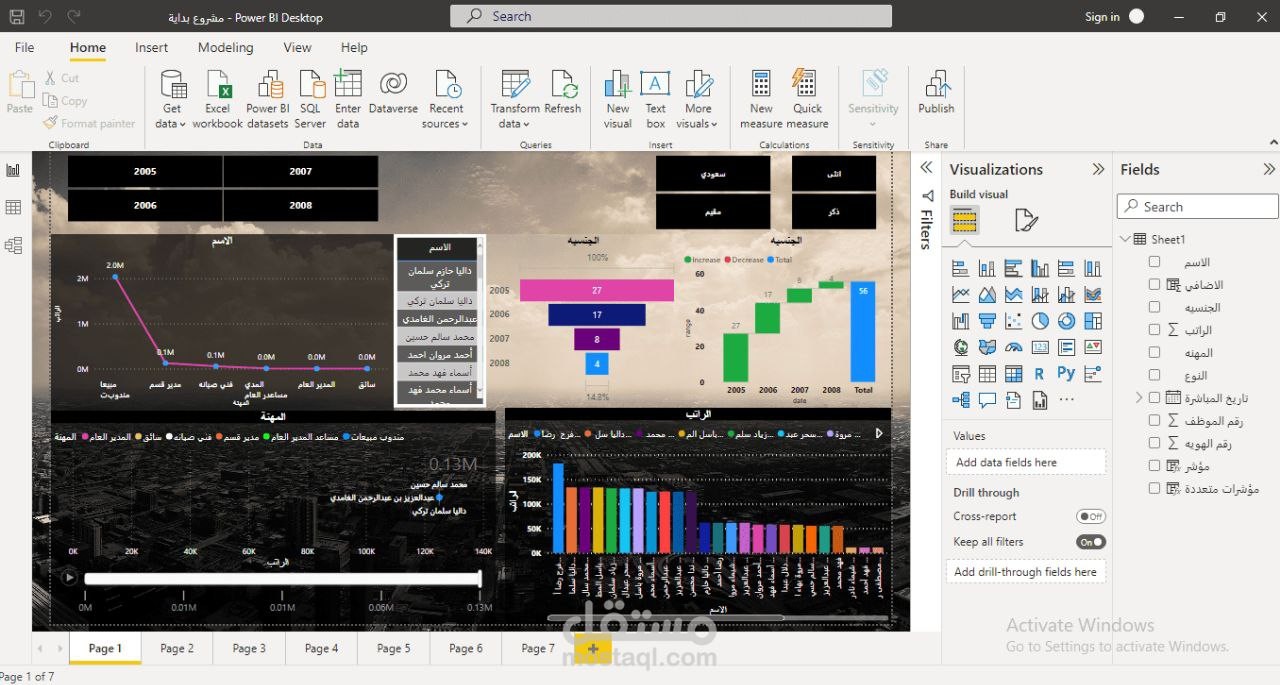This screenshot has height=685, width=1280.
Task: Click Format painter button
Action: click(89, 123)
